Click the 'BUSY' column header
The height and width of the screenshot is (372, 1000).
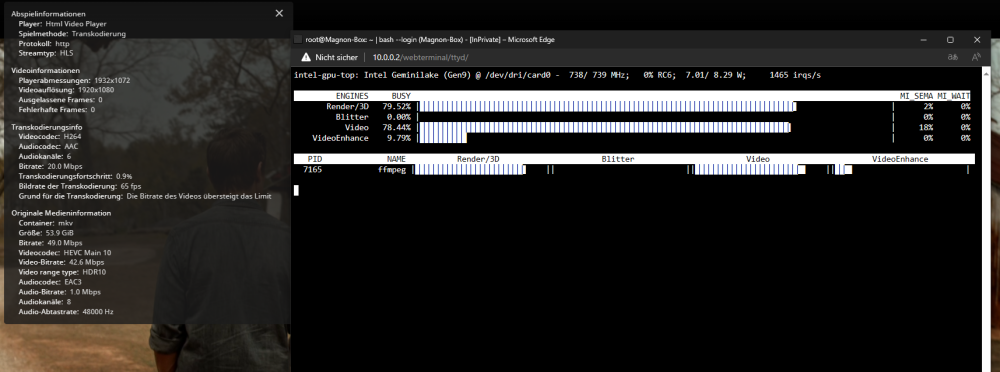401,96
